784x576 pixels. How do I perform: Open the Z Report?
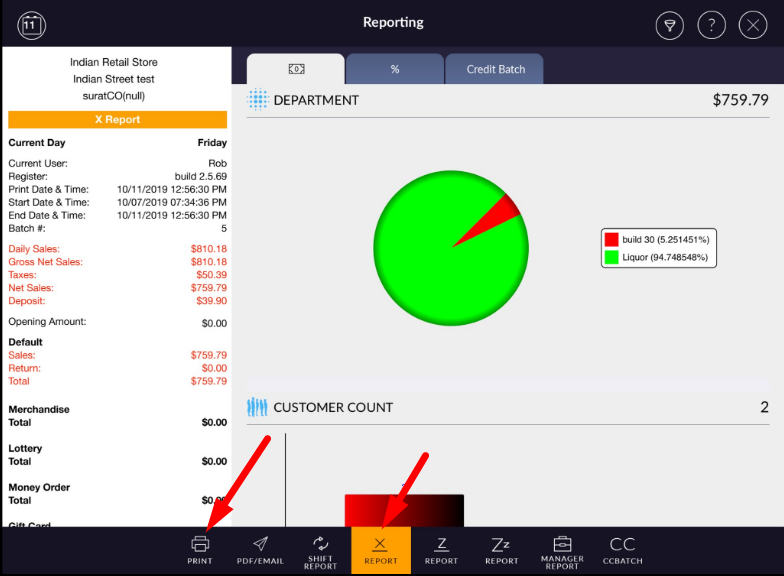click(441, 549)
